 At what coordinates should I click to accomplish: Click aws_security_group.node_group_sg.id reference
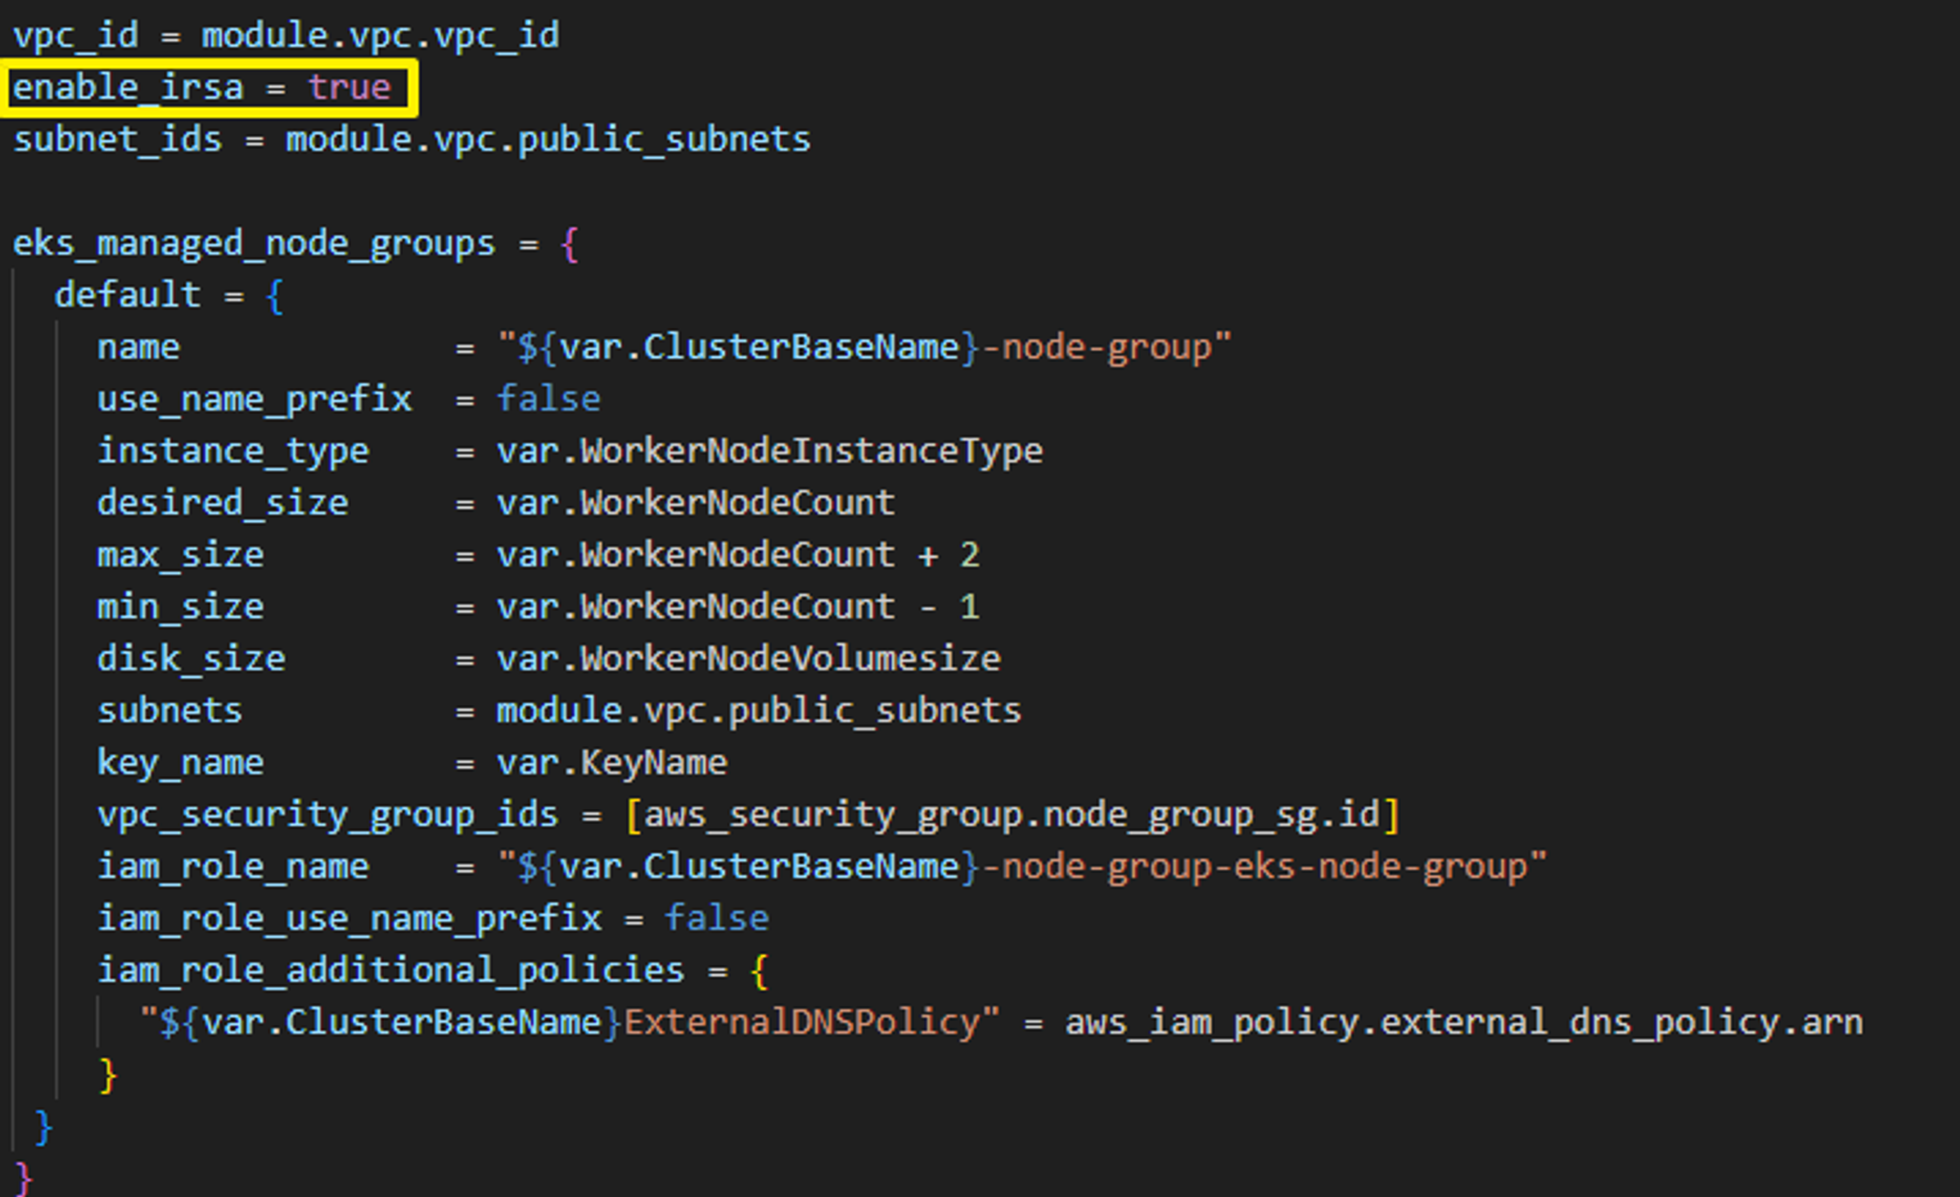1011,815
